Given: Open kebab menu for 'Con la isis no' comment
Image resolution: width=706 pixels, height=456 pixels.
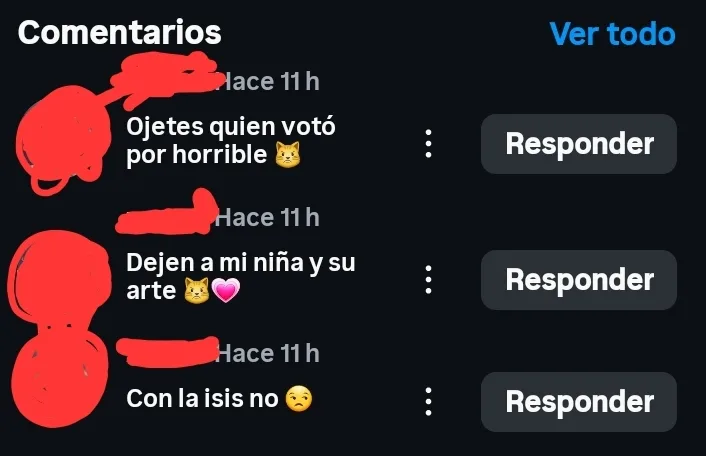Looking at the screenshot, I should [429, 402].
